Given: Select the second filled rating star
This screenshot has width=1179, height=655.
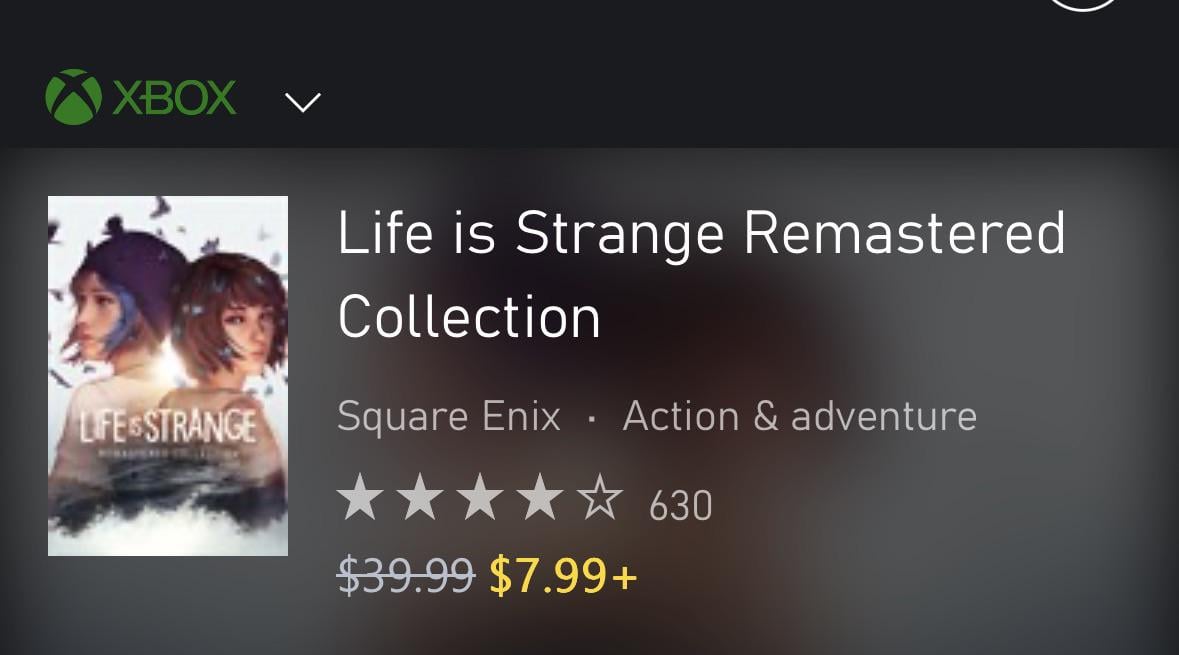Looking at the screenshot, I should tap(420, 498).
